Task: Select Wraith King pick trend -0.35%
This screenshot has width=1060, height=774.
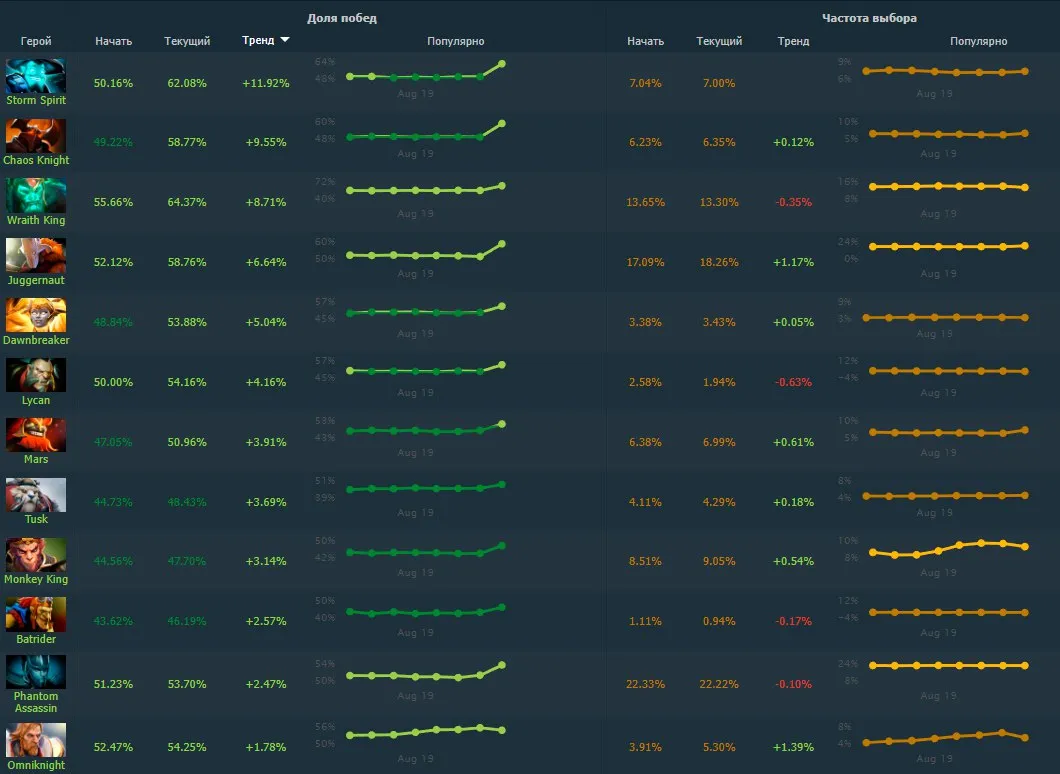Action: click(x=794, y=202)
